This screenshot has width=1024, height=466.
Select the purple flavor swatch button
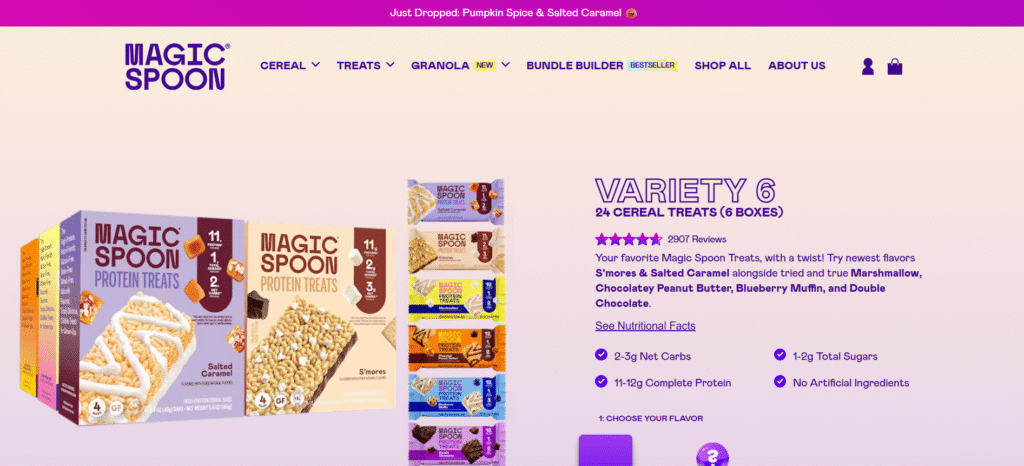[x=605, y=450]
